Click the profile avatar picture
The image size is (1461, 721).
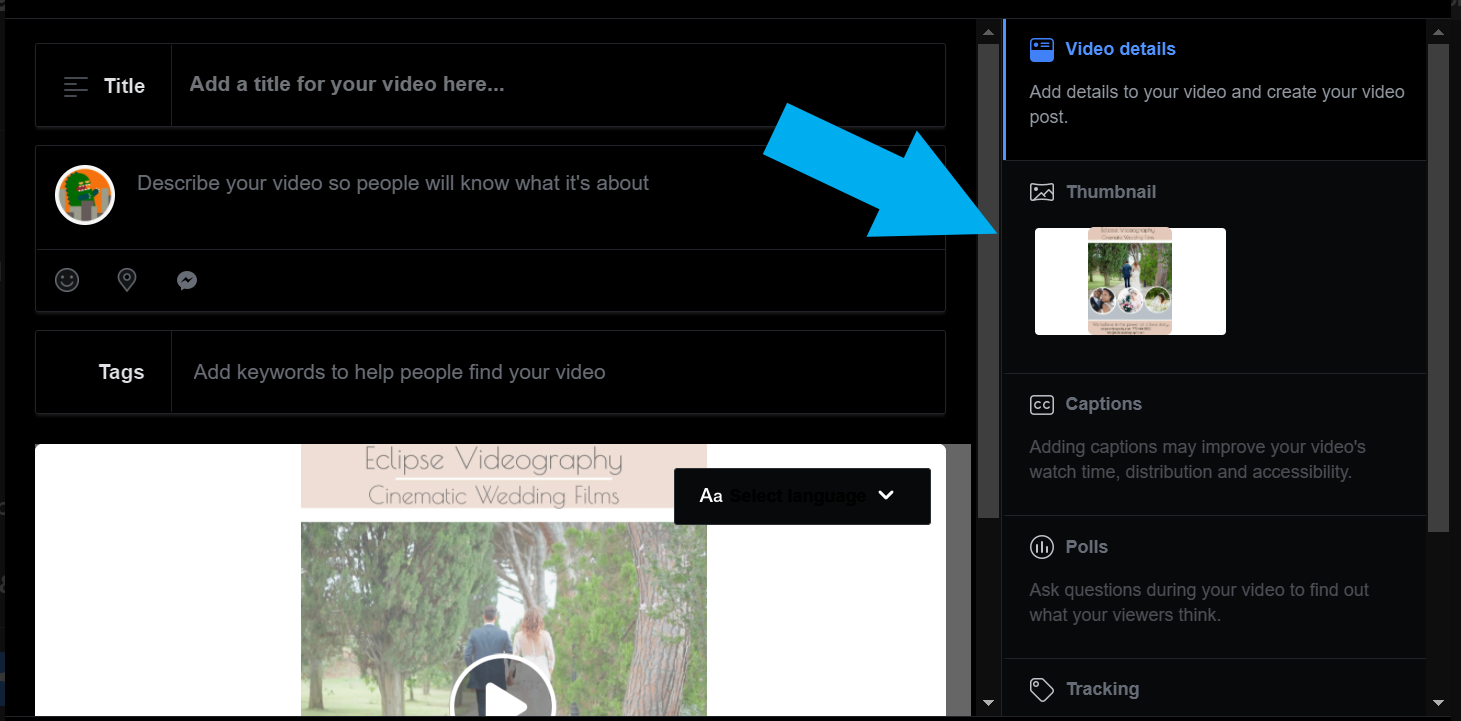[85, 195]
